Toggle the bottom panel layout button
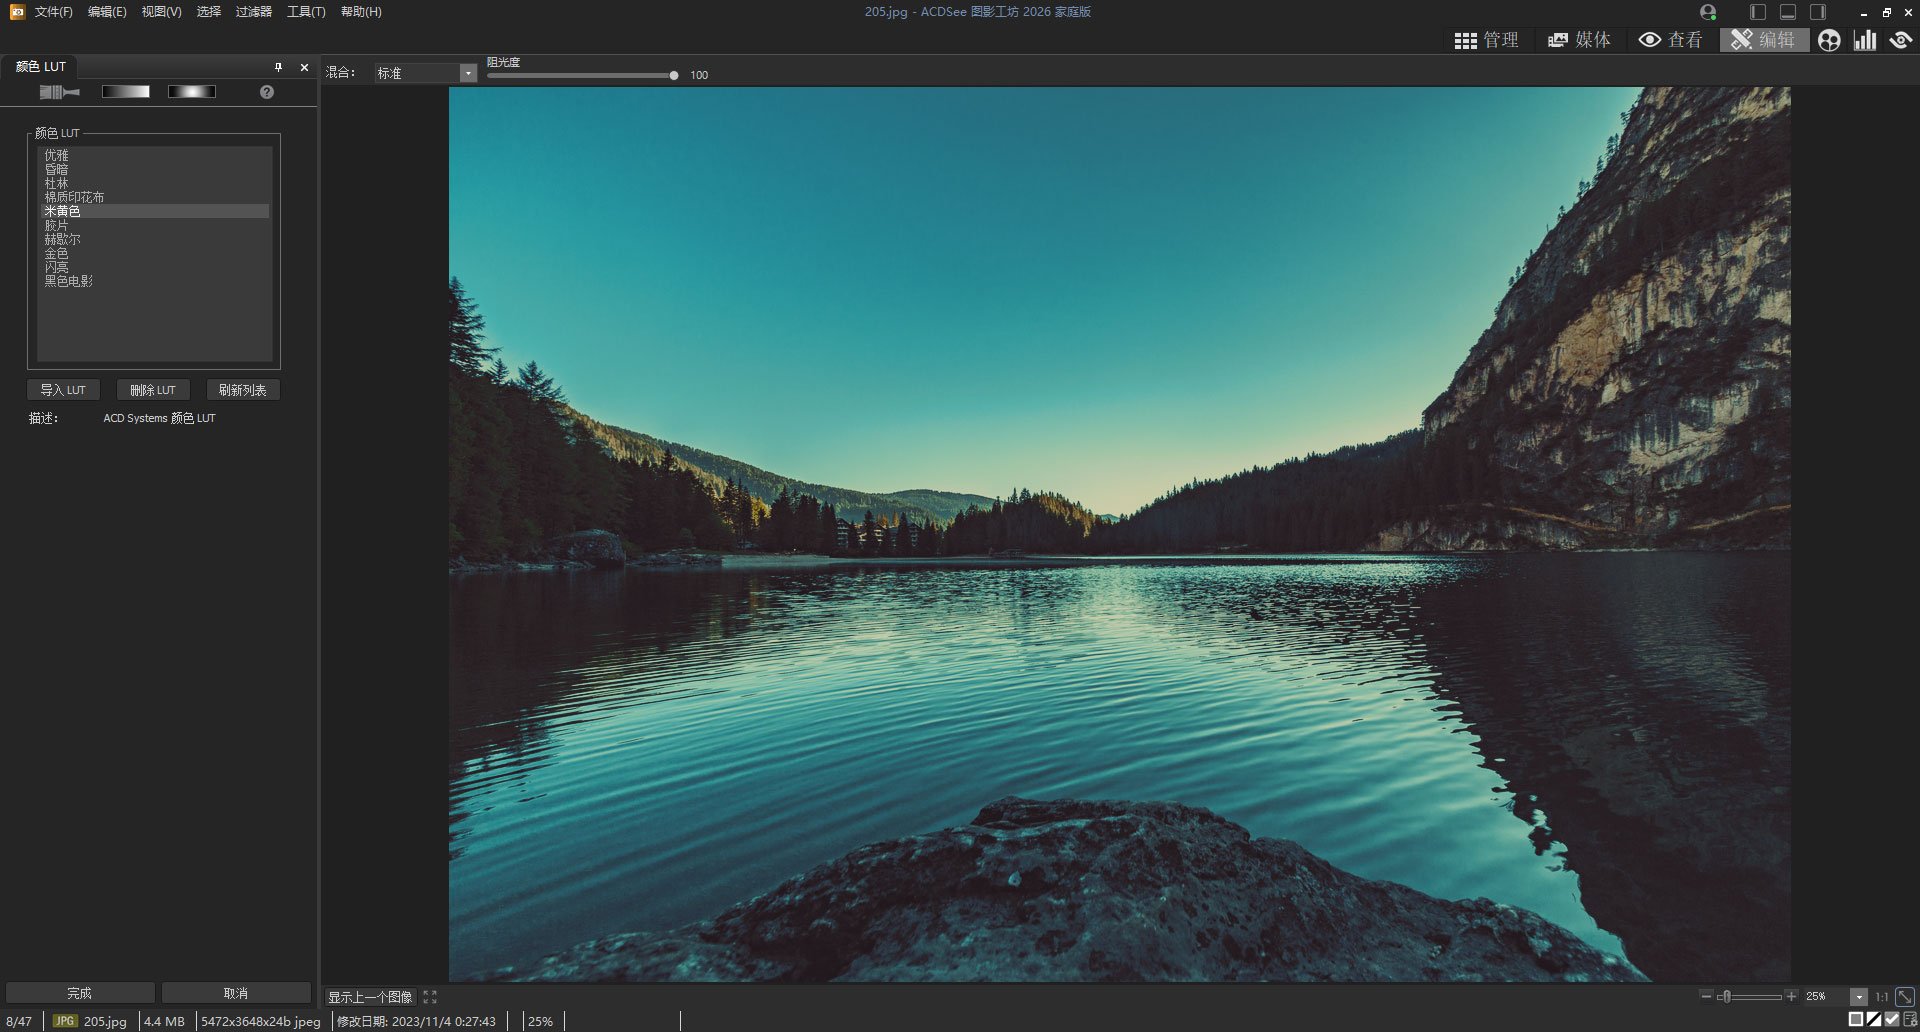This screenshot has height=1032, width=1920. [x=1788, y=12]
